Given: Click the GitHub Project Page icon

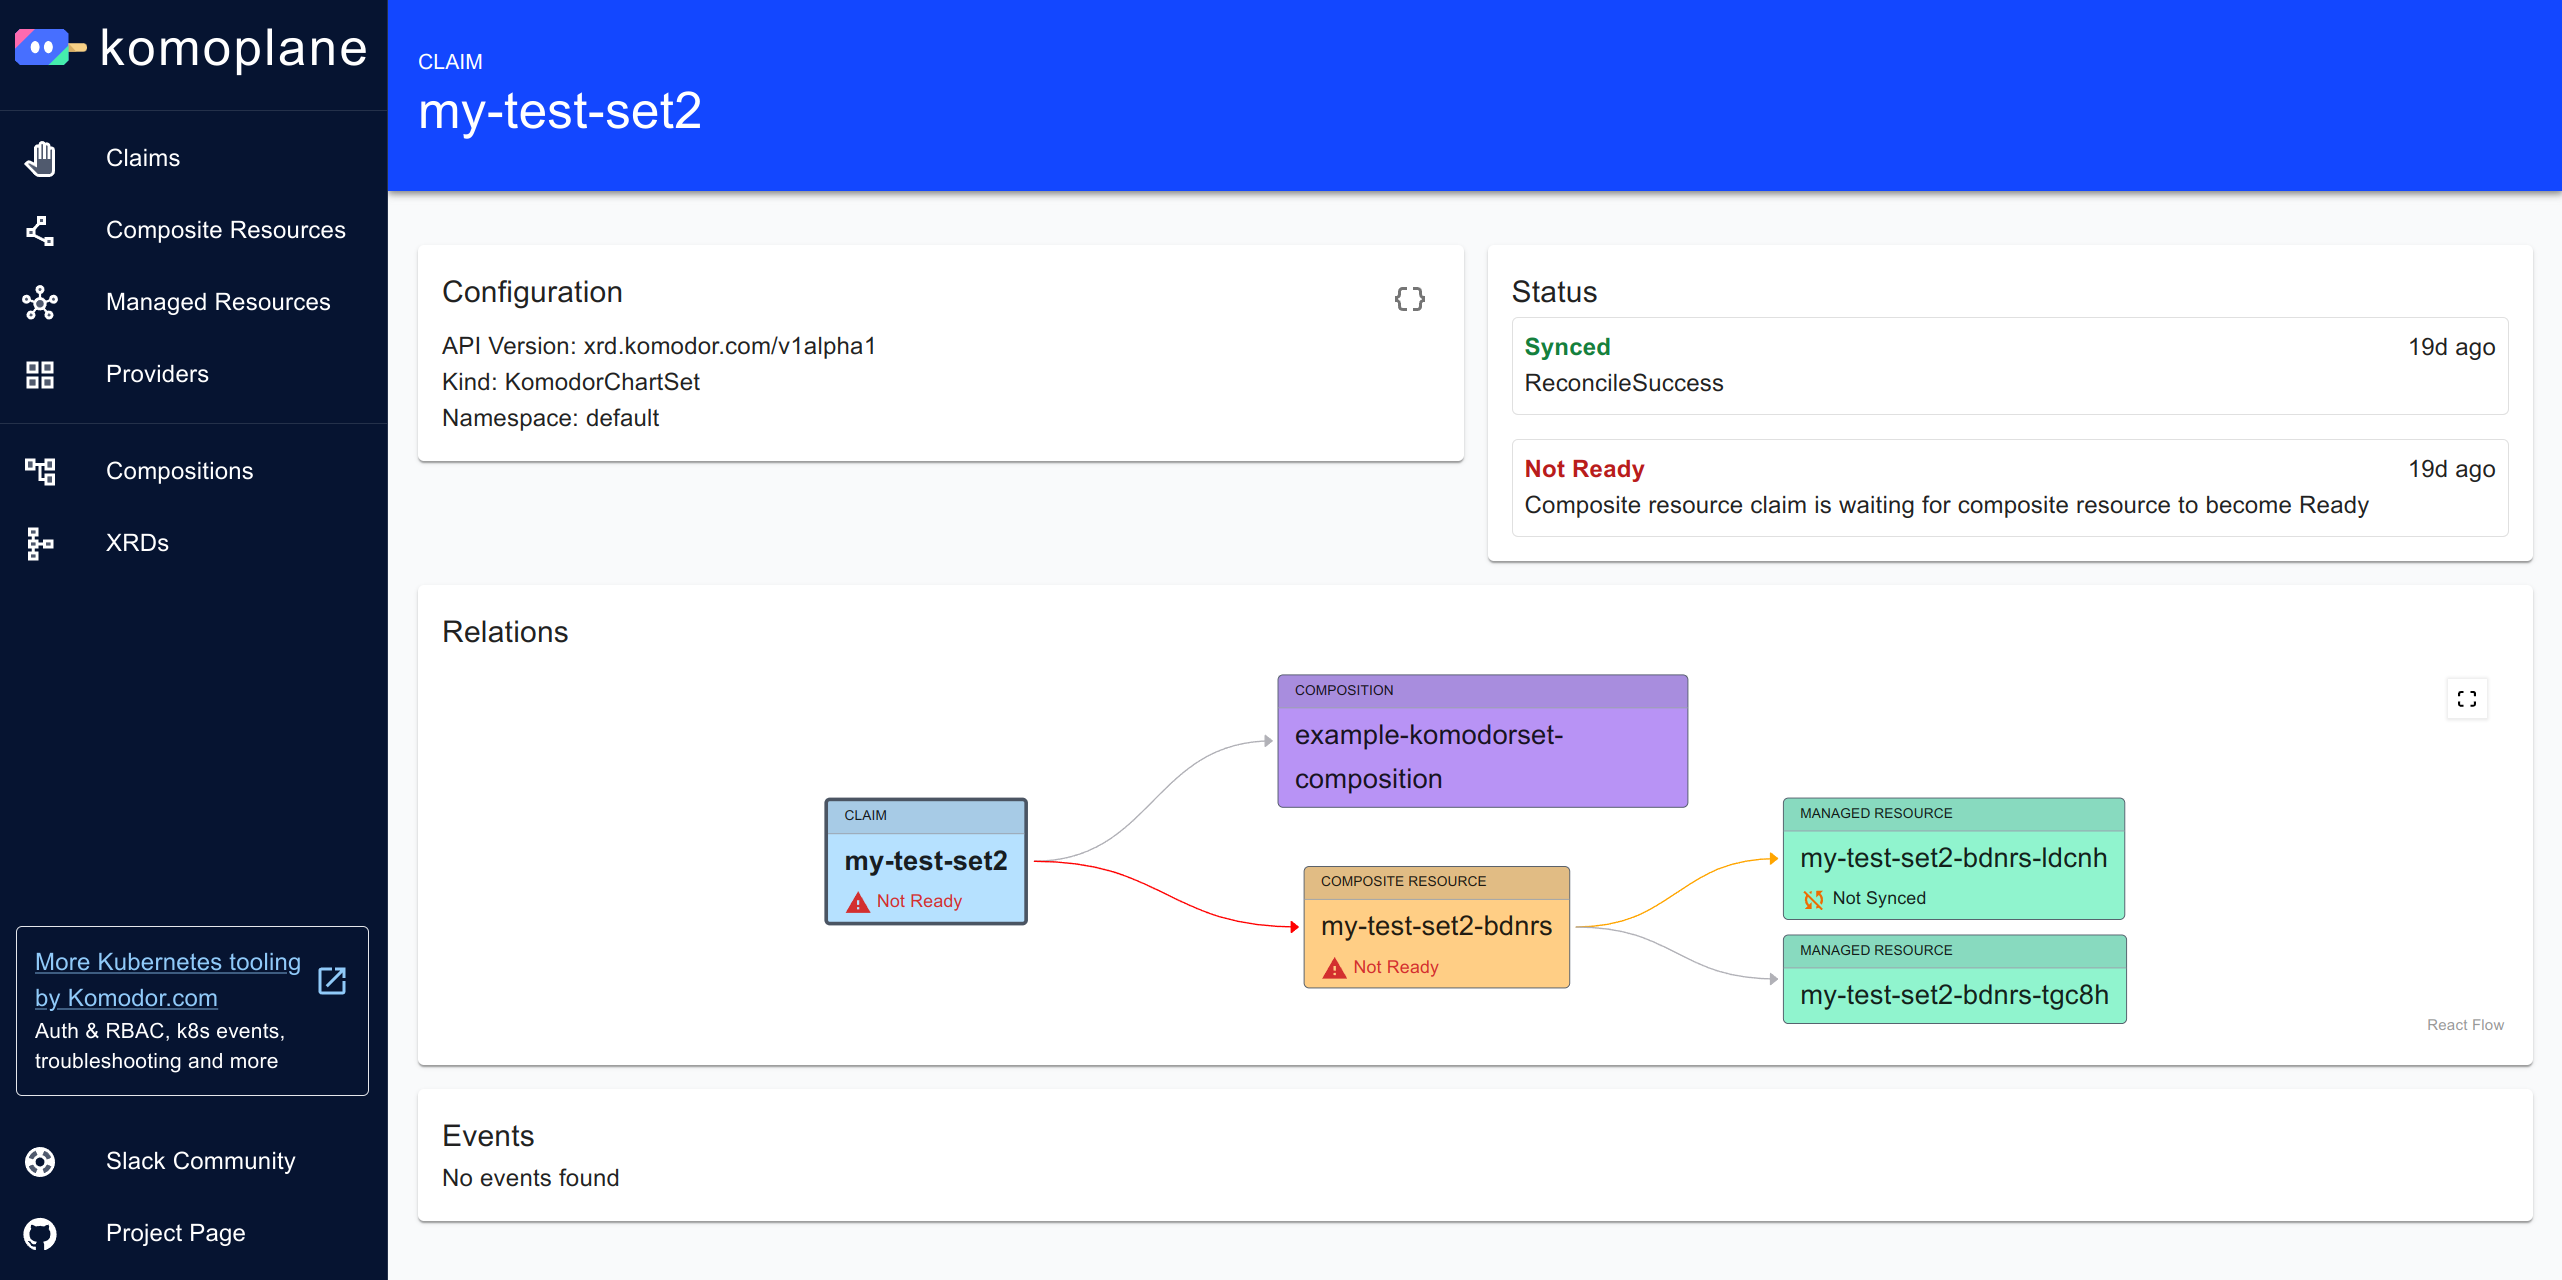Looking at the screenshot, I should [x=40, y=1233].
